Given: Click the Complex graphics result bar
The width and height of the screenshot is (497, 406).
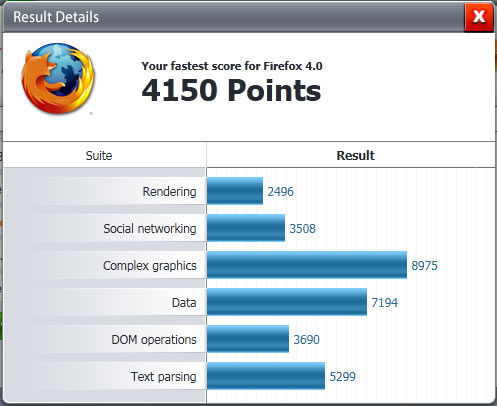Looking at the screenshot, I should click(x=307, y=265).
